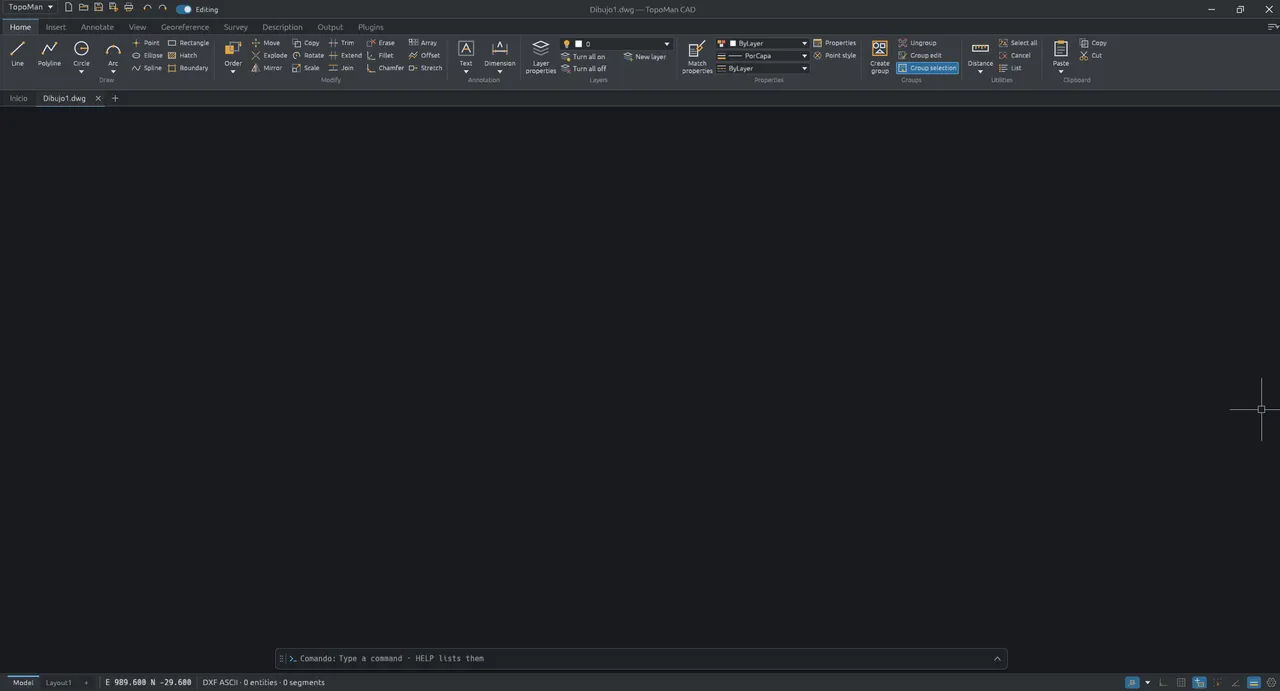The height and width of the screenshot is (691, 1280).
Task: Click the Redo arrow
Action: point(163,8)
